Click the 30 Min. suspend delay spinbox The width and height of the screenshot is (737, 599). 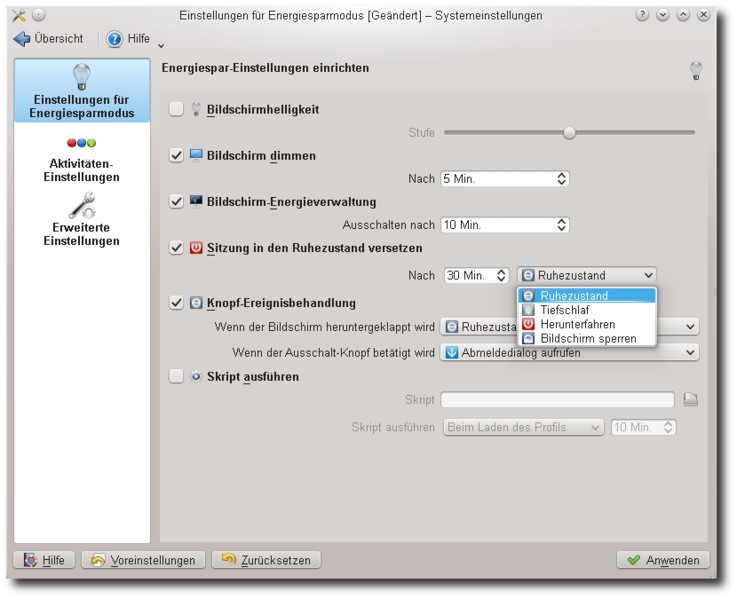pos(476,275)
